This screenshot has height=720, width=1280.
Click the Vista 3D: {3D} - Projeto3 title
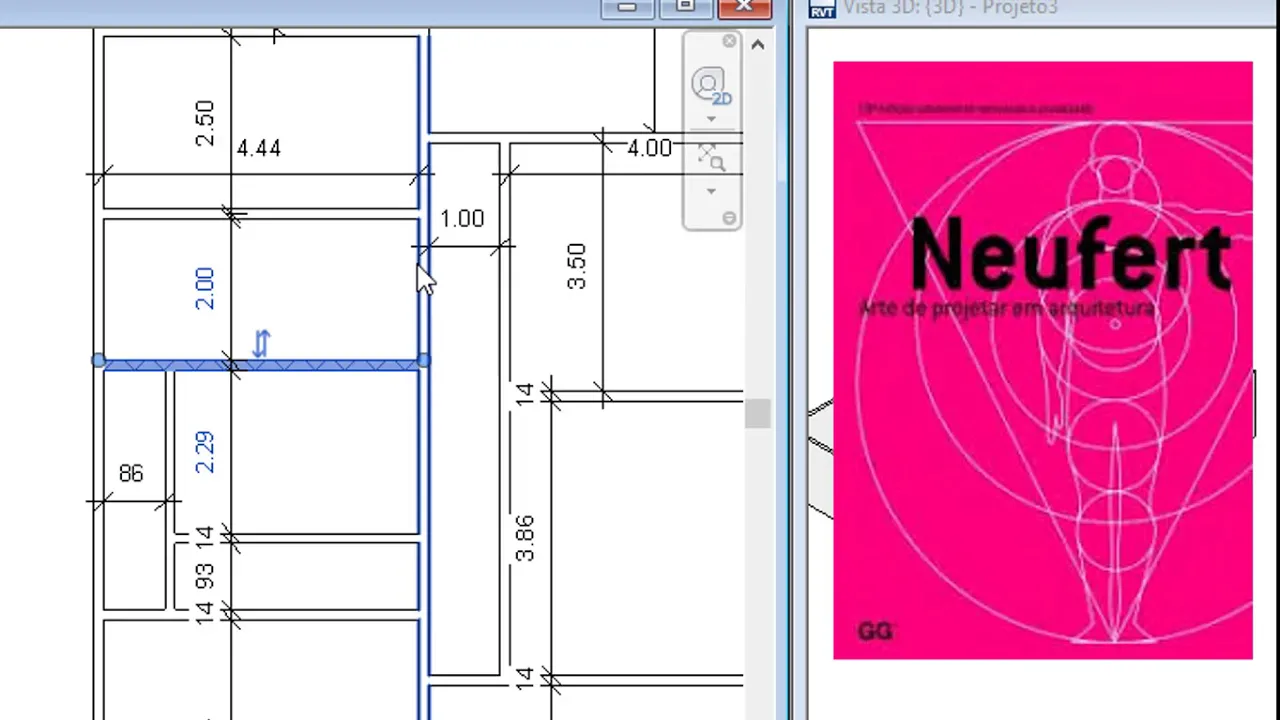pos(950,8)
